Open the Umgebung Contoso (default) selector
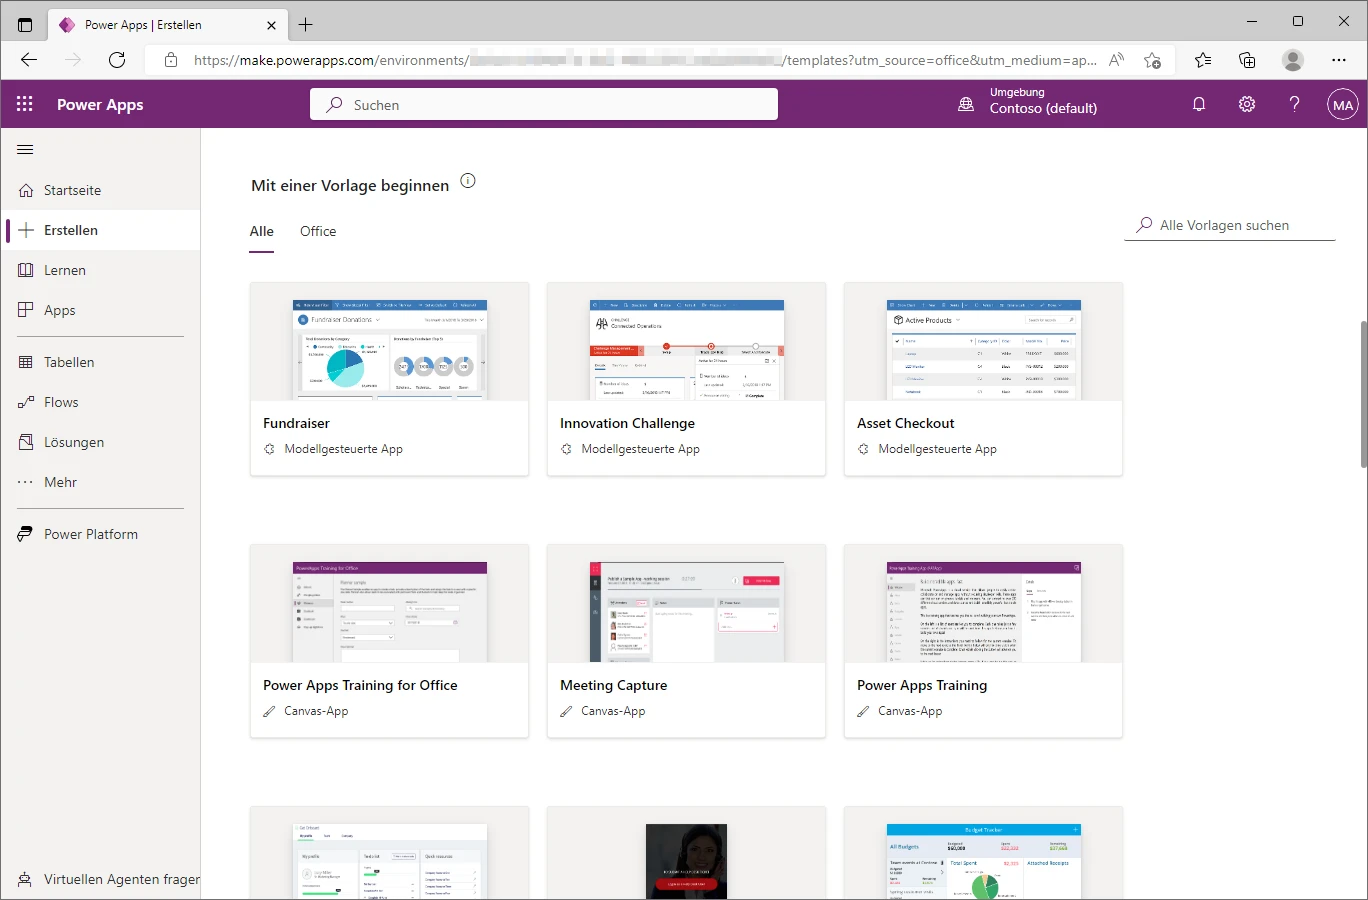This screenshot has width=1368, height=900. [x=1028, y=100]
